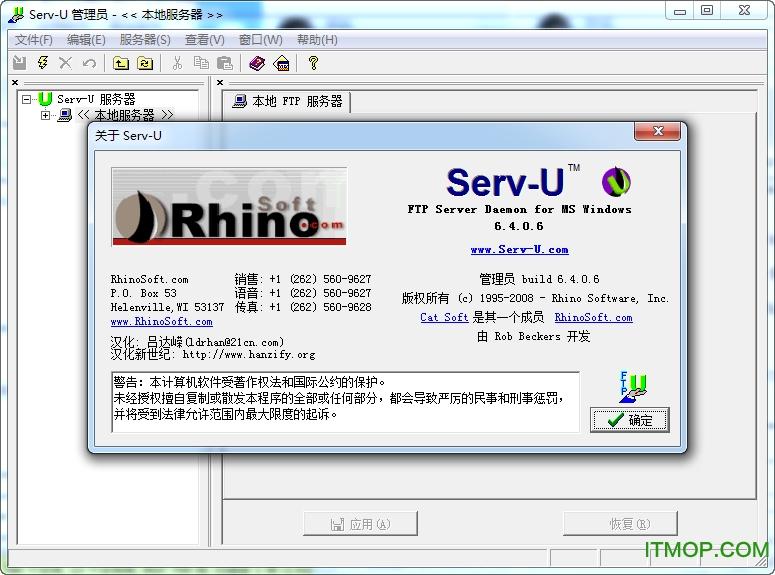Open the www.Serv-U.com link
Screen dimensions: 775x575
point(519,249)
